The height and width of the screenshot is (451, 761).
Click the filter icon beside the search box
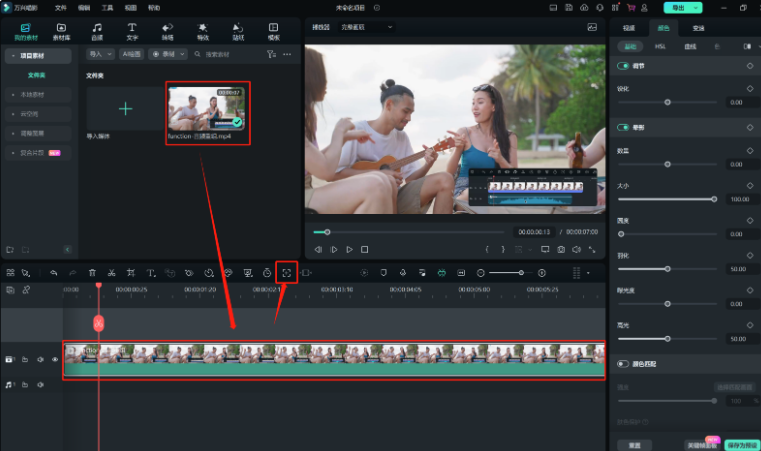(272, 53)
